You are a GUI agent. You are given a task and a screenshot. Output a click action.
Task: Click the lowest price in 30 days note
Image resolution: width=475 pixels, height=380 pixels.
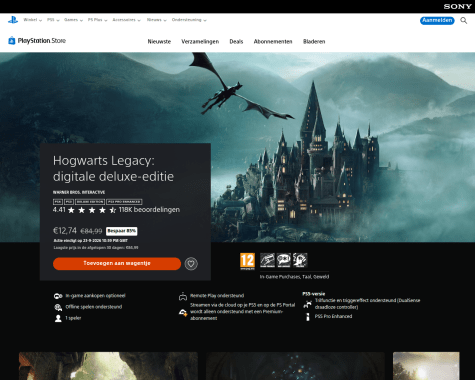point(96,248)
